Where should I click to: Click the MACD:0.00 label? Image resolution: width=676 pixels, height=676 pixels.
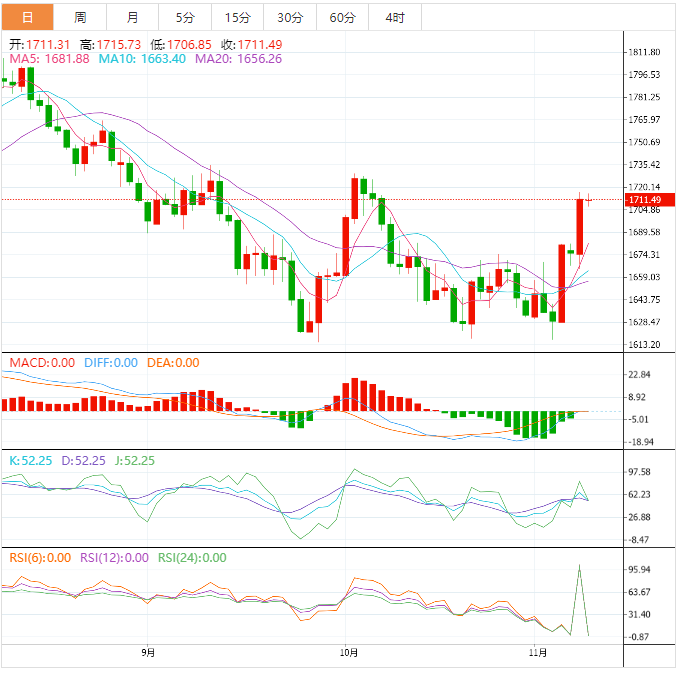click(x=42, y=363)
